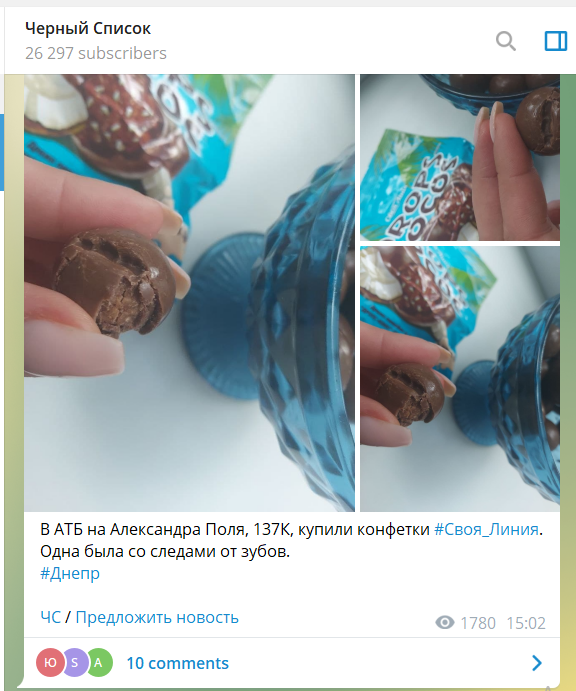Open the search icon in channel header

(x=505, y=41)
